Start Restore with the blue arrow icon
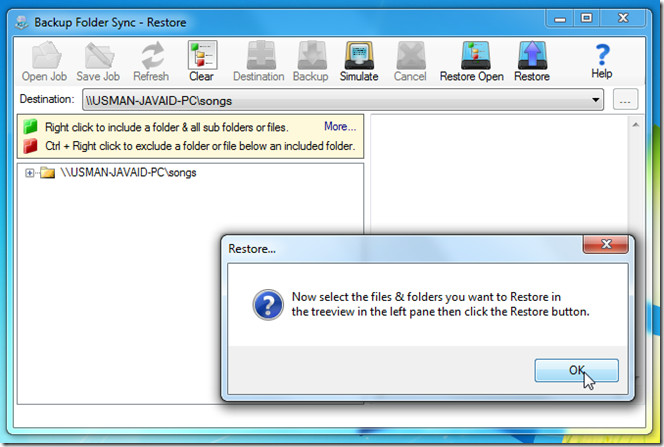This screenshot has height=447, width=664. point(532,55)
